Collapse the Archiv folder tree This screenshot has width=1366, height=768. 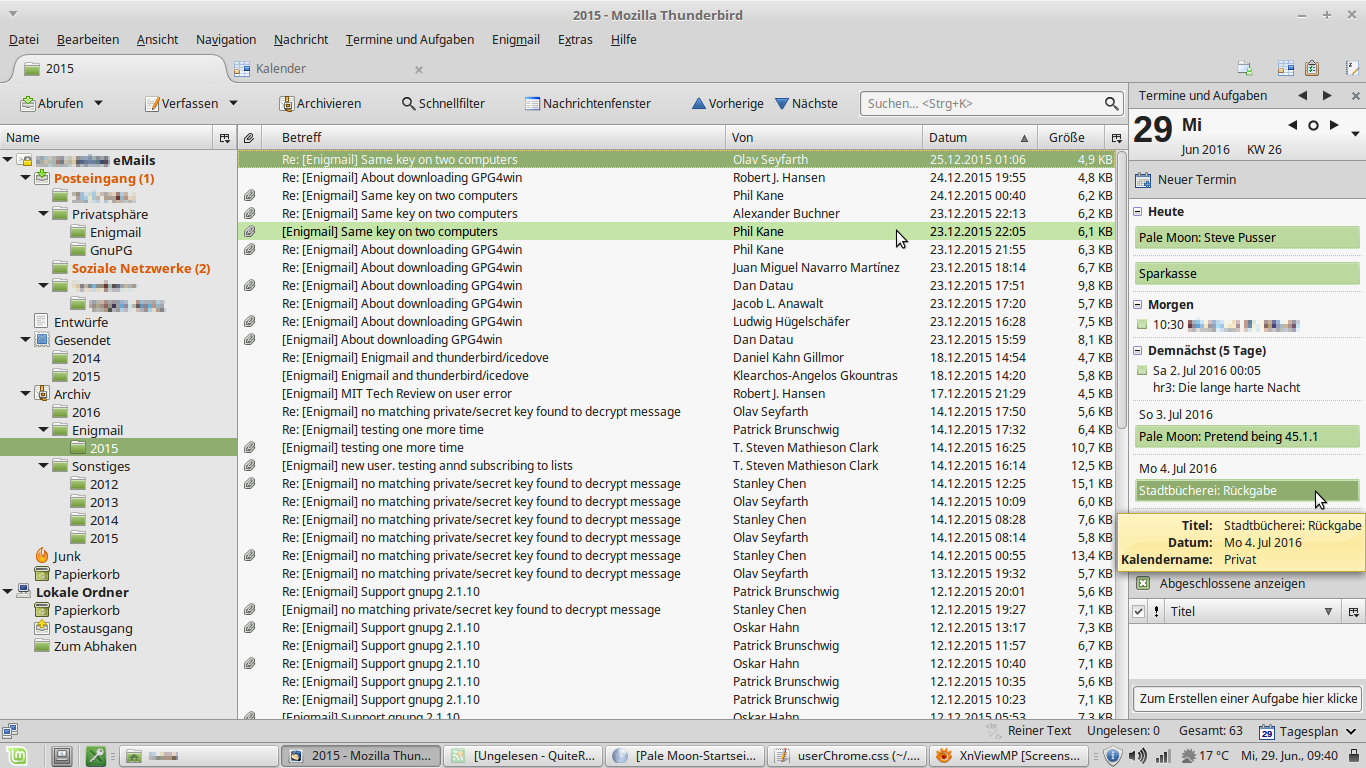point(26,394)
